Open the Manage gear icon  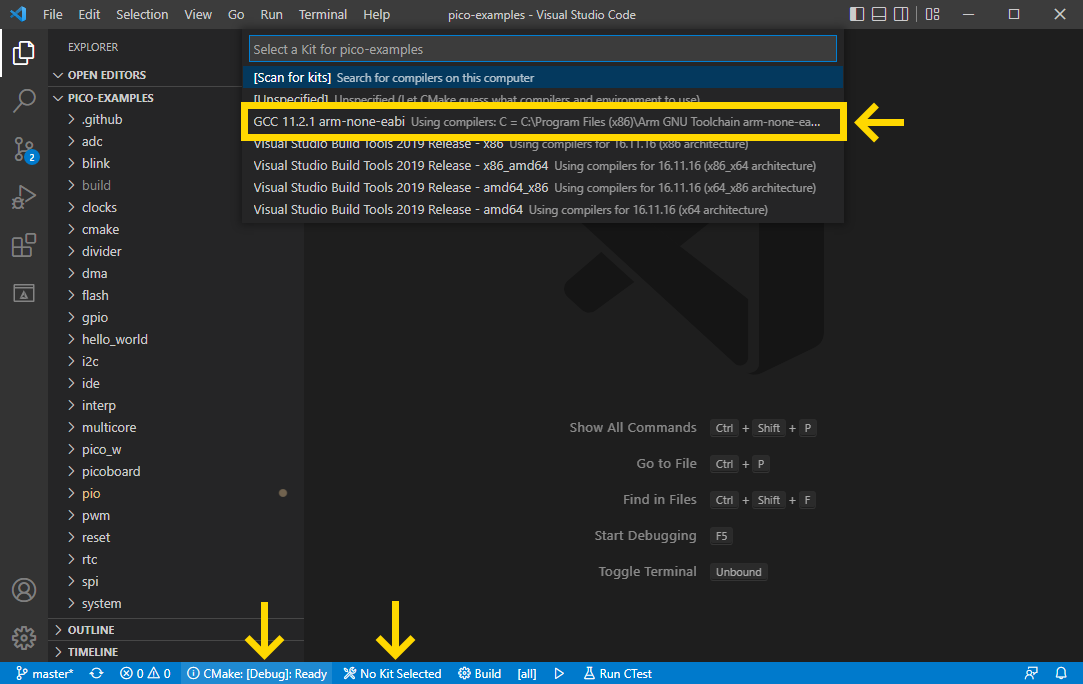pyautogui.click(x=23, y=638)
